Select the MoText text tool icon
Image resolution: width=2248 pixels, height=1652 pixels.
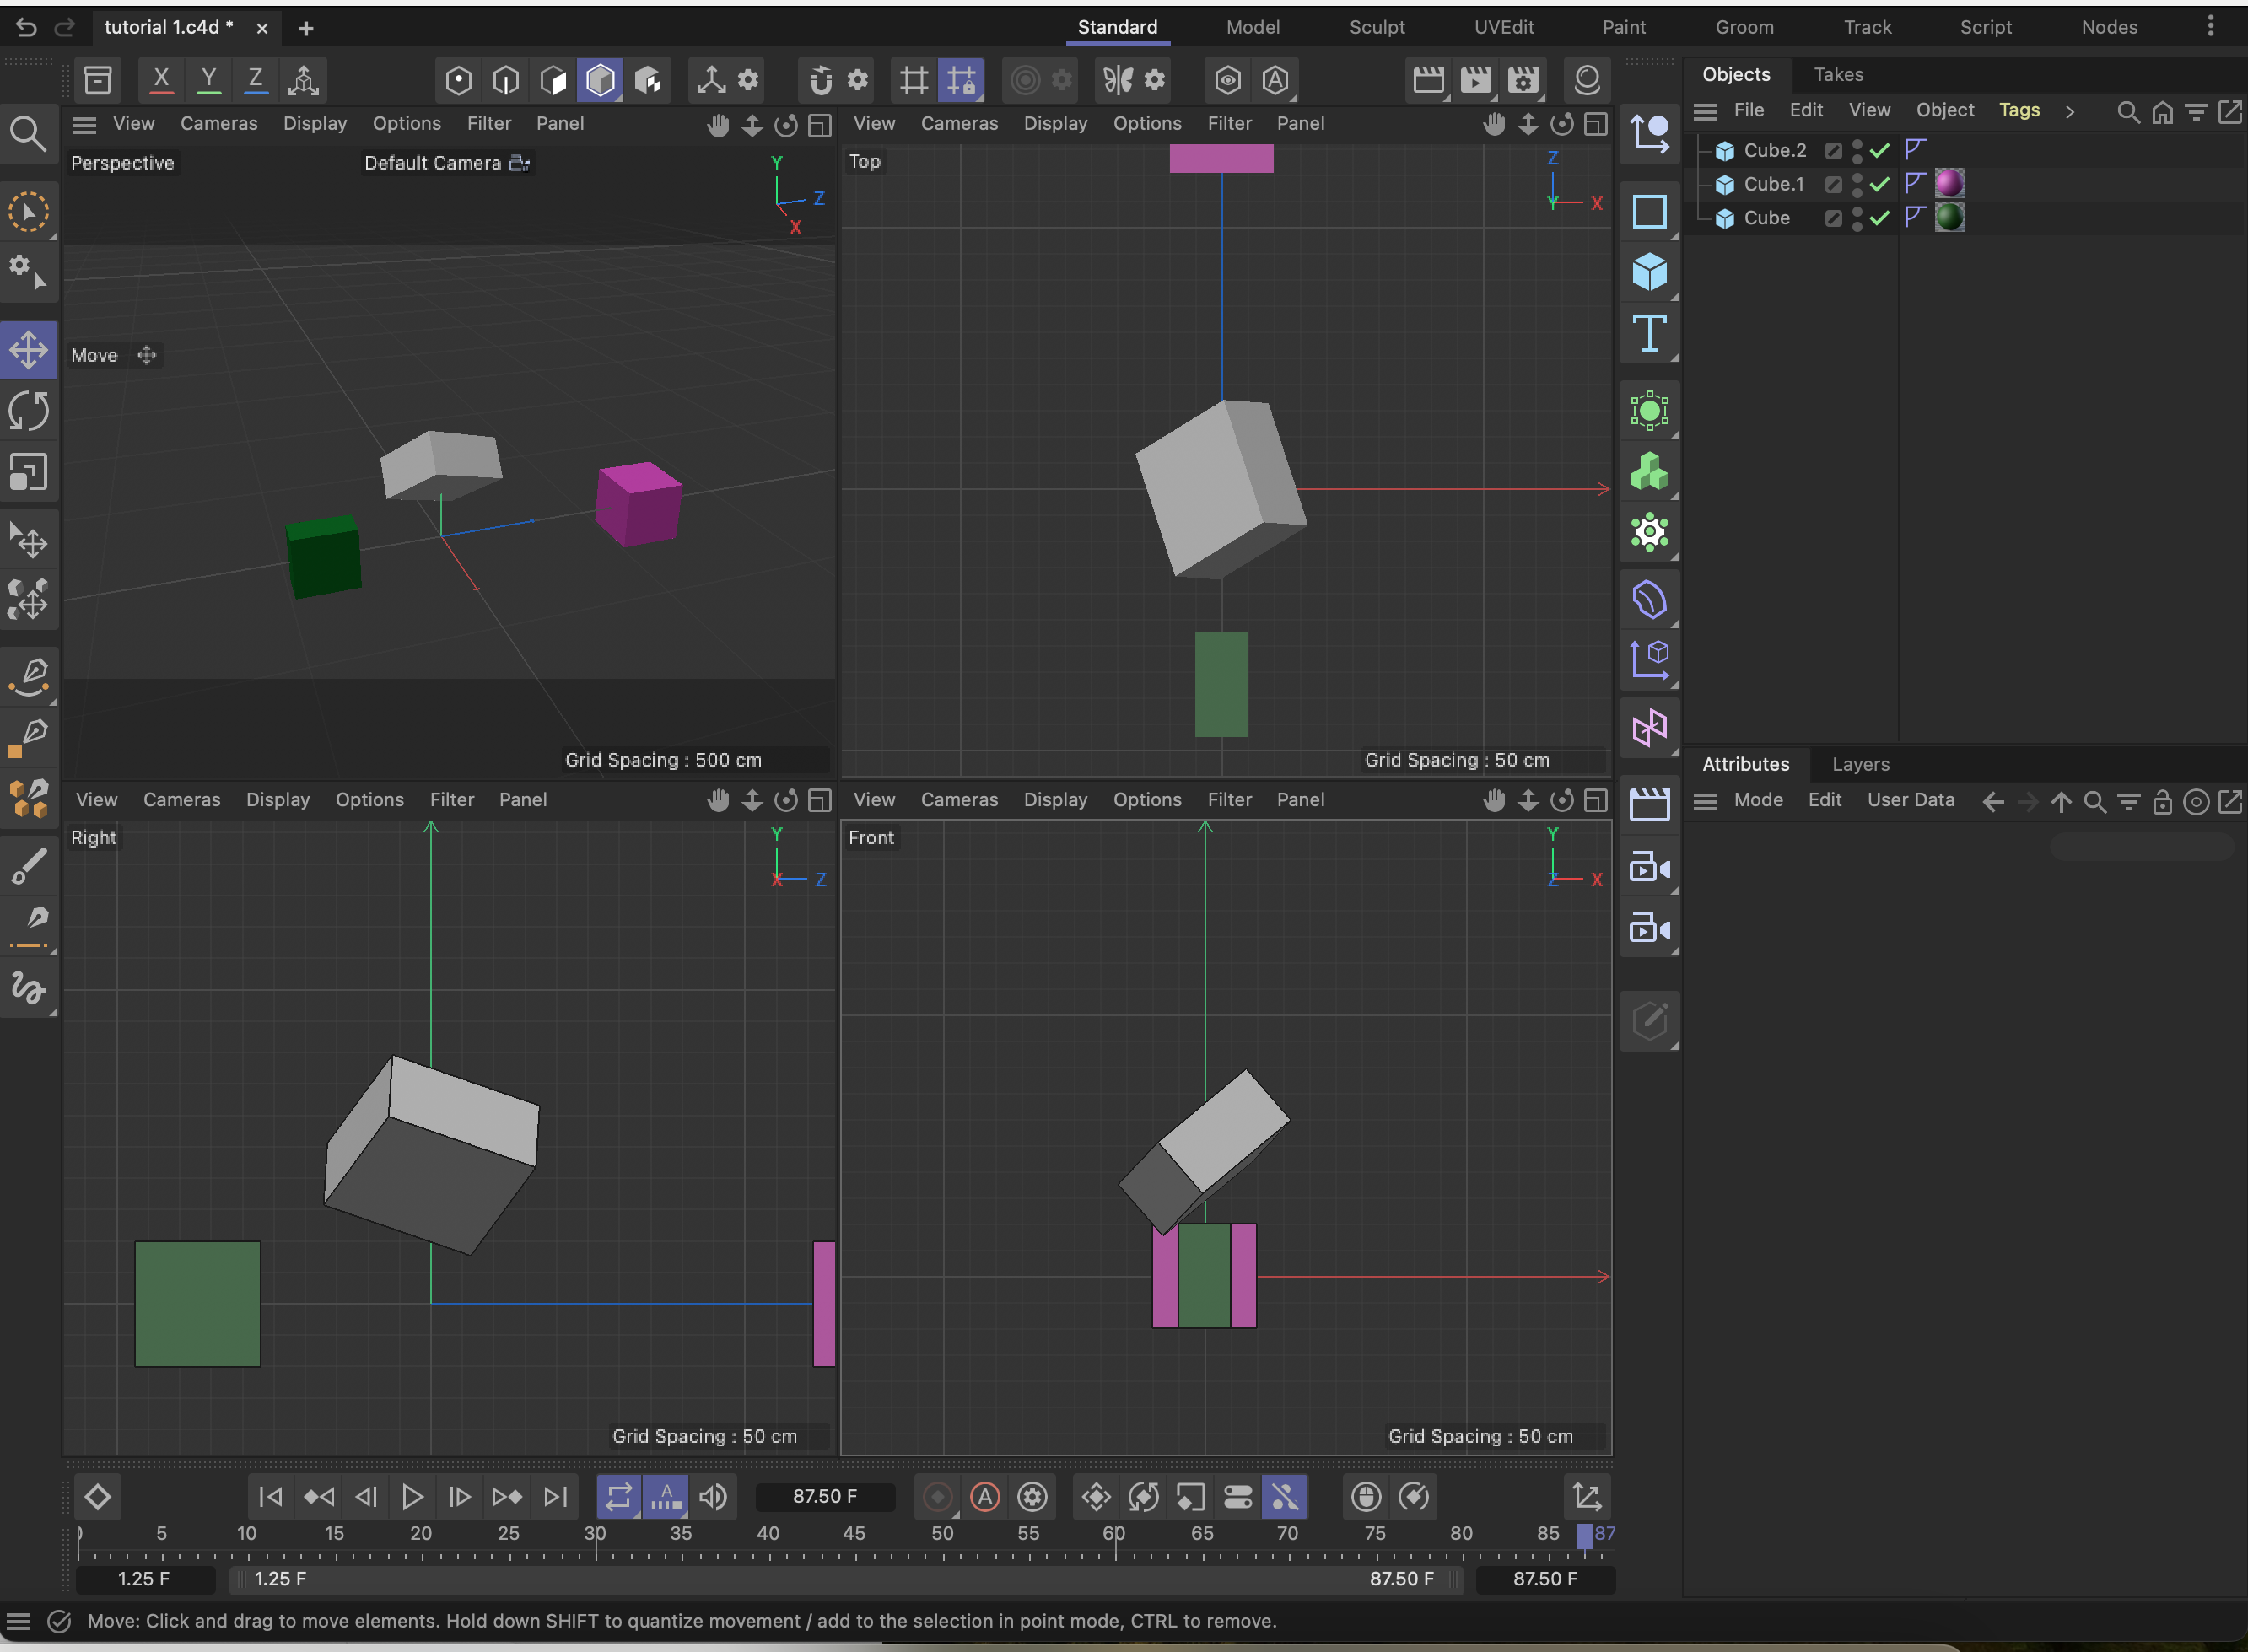[x=1648, y=334]
